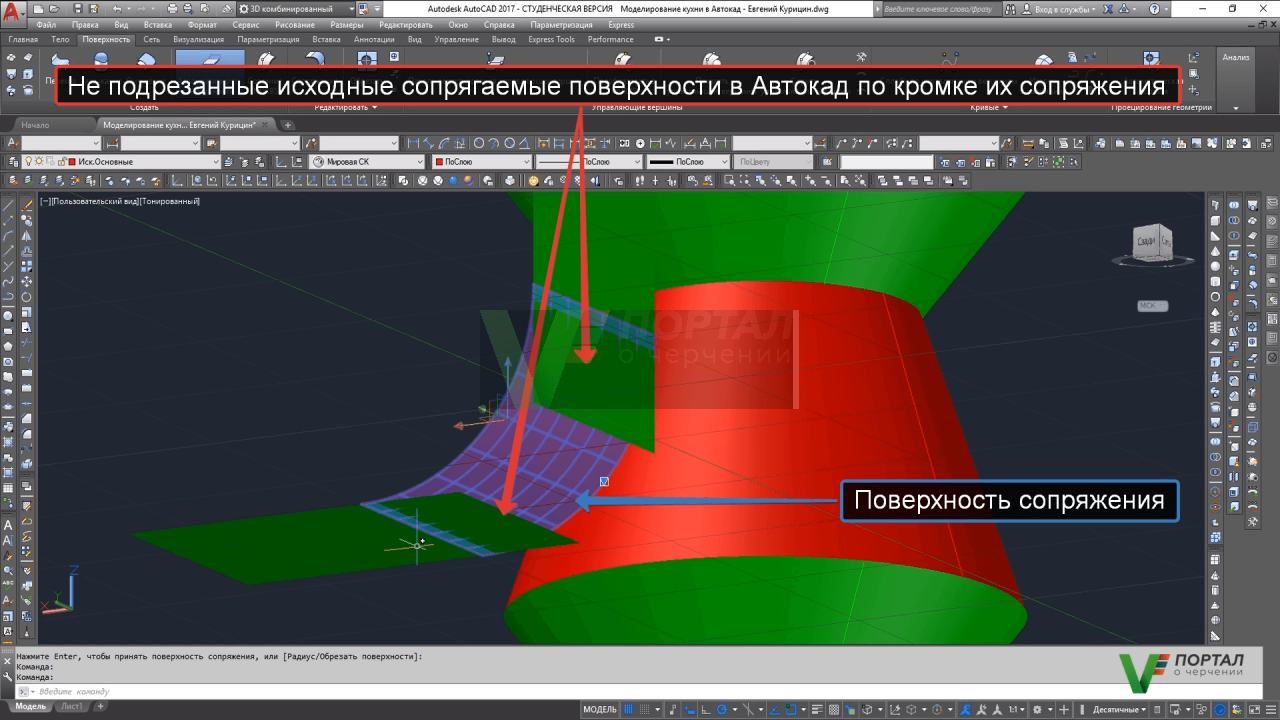The height and width of the screenshot is (720, 1280).
Task: Open the Рисование menu
Action: [294, 25]
